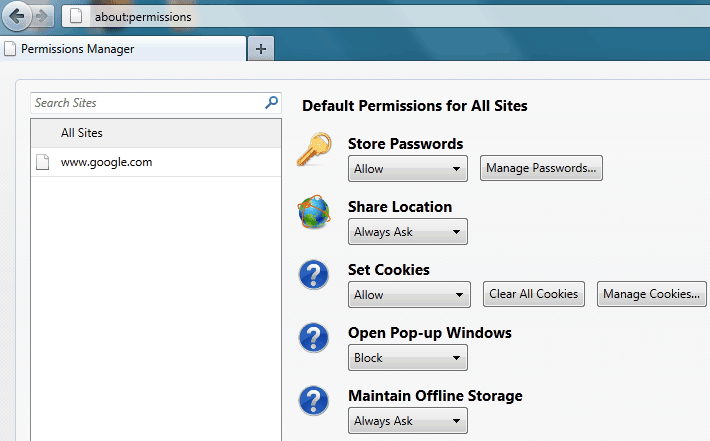Image resolution: width=710 pixels, height=441 pixels.
Task: Click the Maintain Offline Storage question icon
Action: pyautogui.click(x=314, y=400)
